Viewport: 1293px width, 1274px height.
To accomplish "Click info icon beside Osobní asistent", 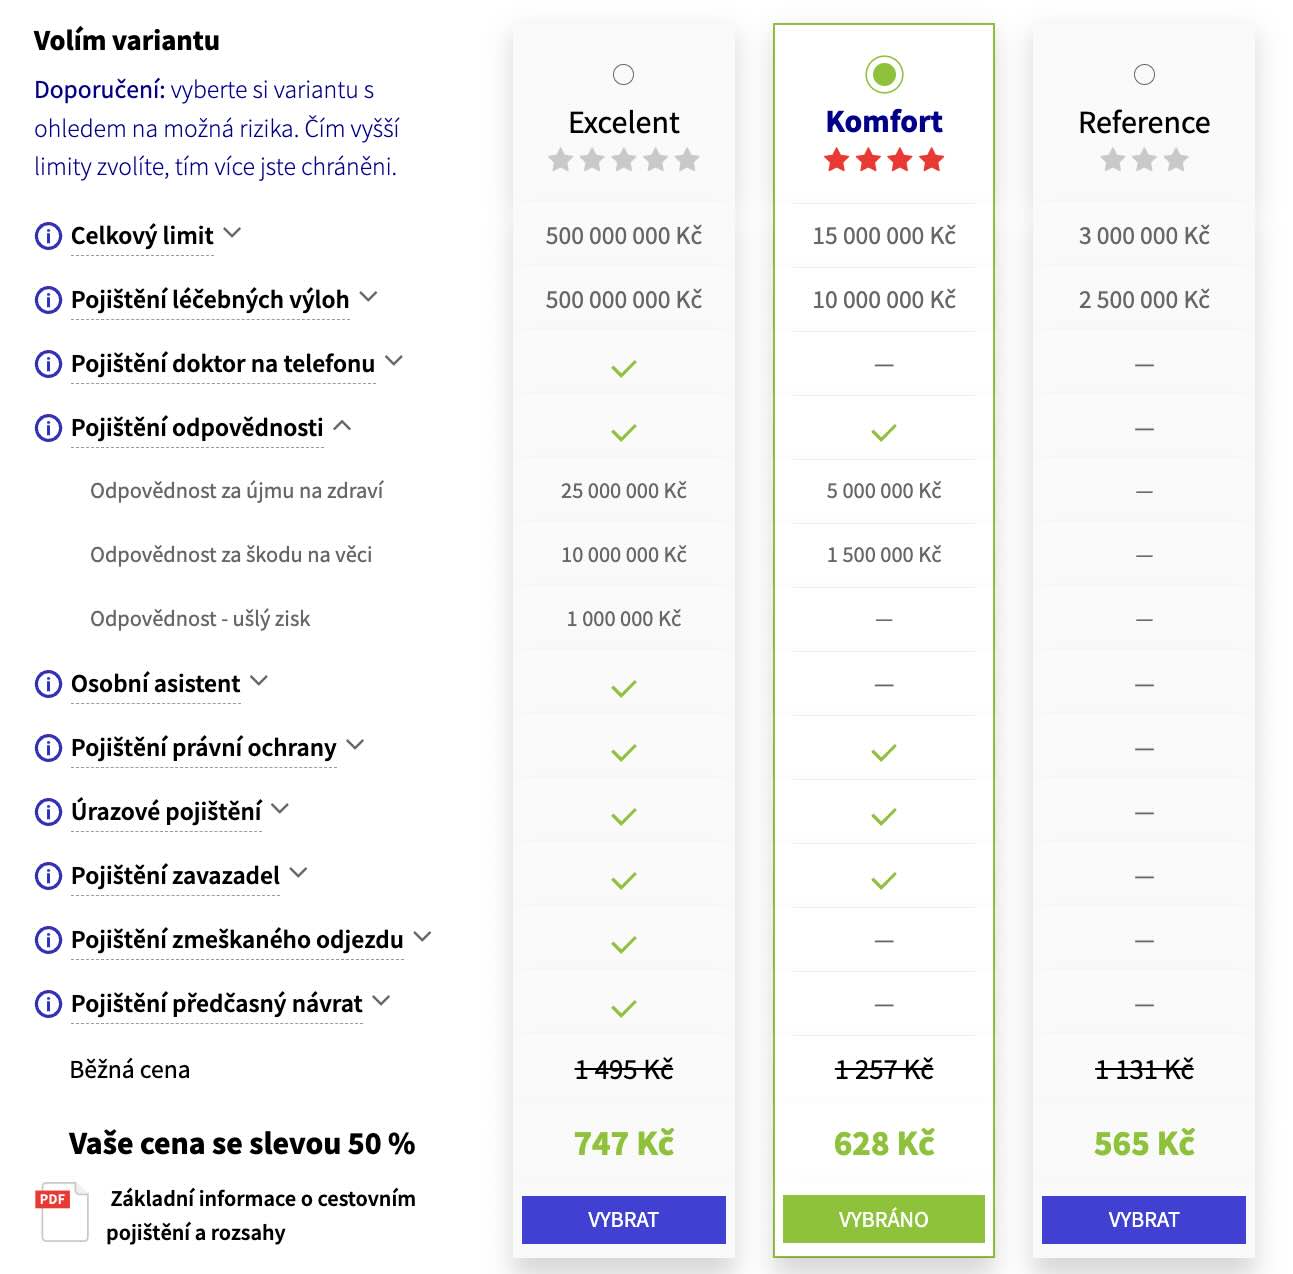I will click(x=48, y=684).
